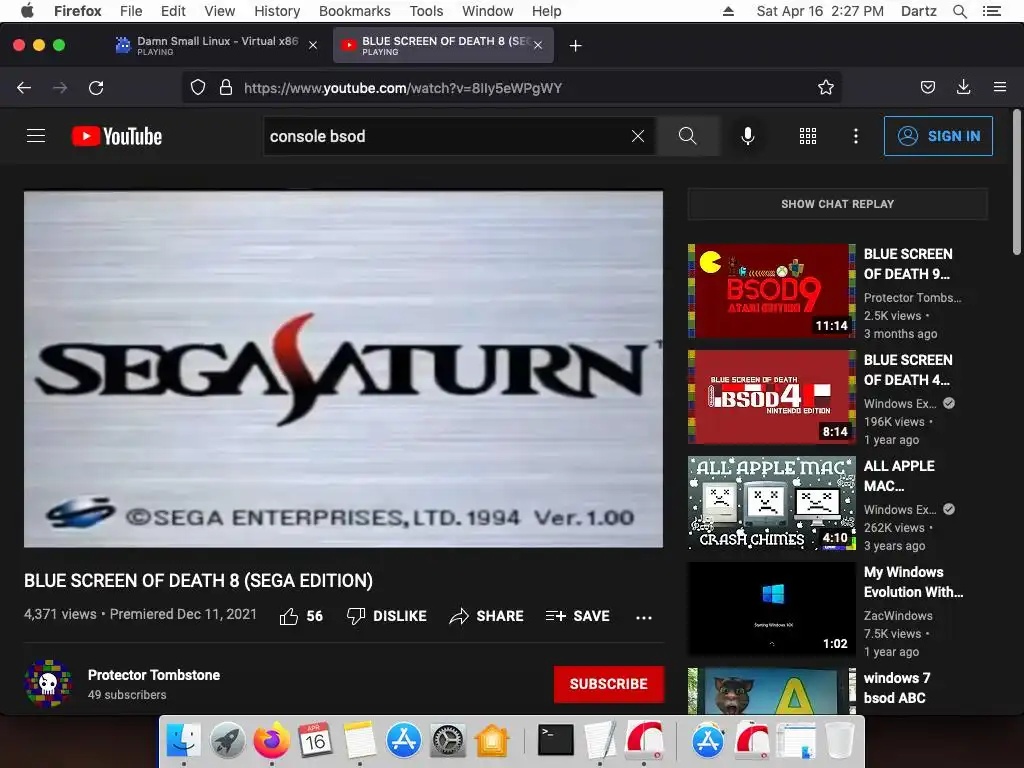1024x768 pixels.
Task: Open the Firefox File menu
Action: coord(131,11)
